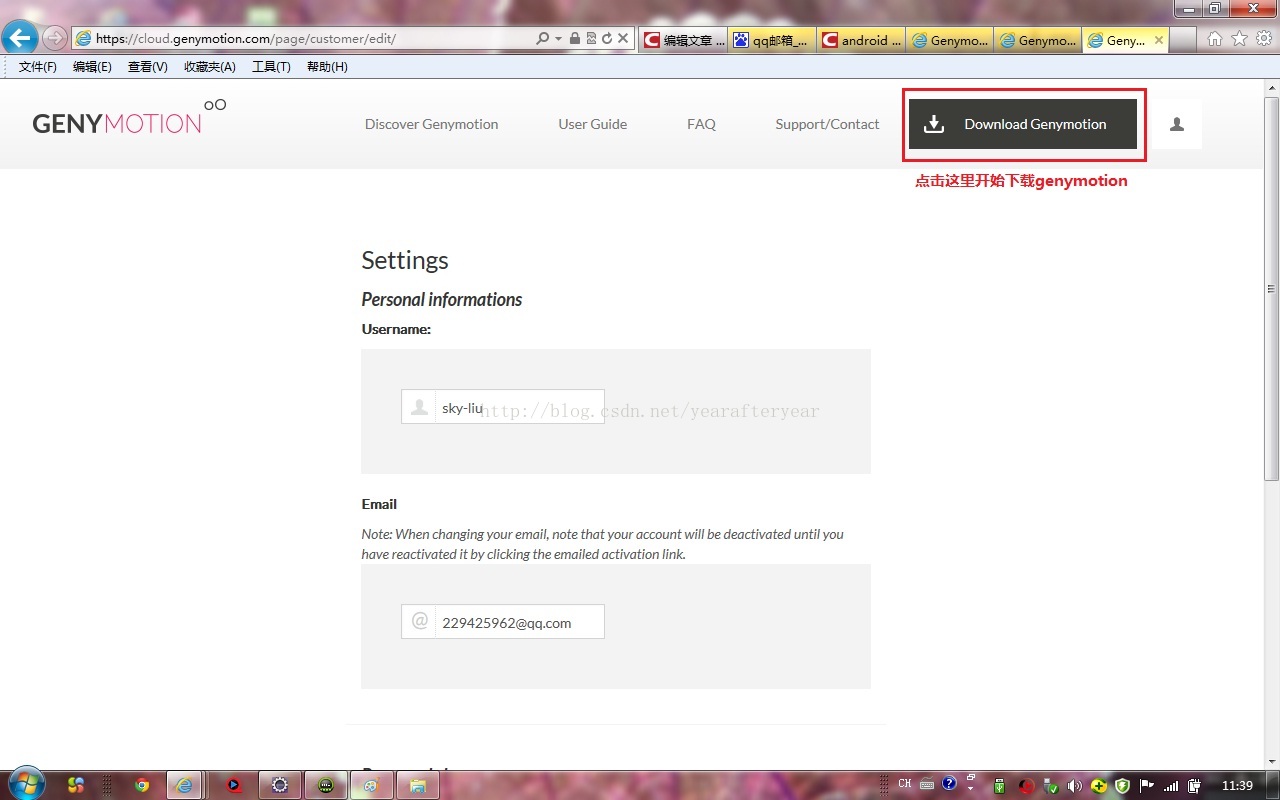1280x800 pixels.
Task: Switch to the 编辑文章 tab
Action: [x=683, y=40]
